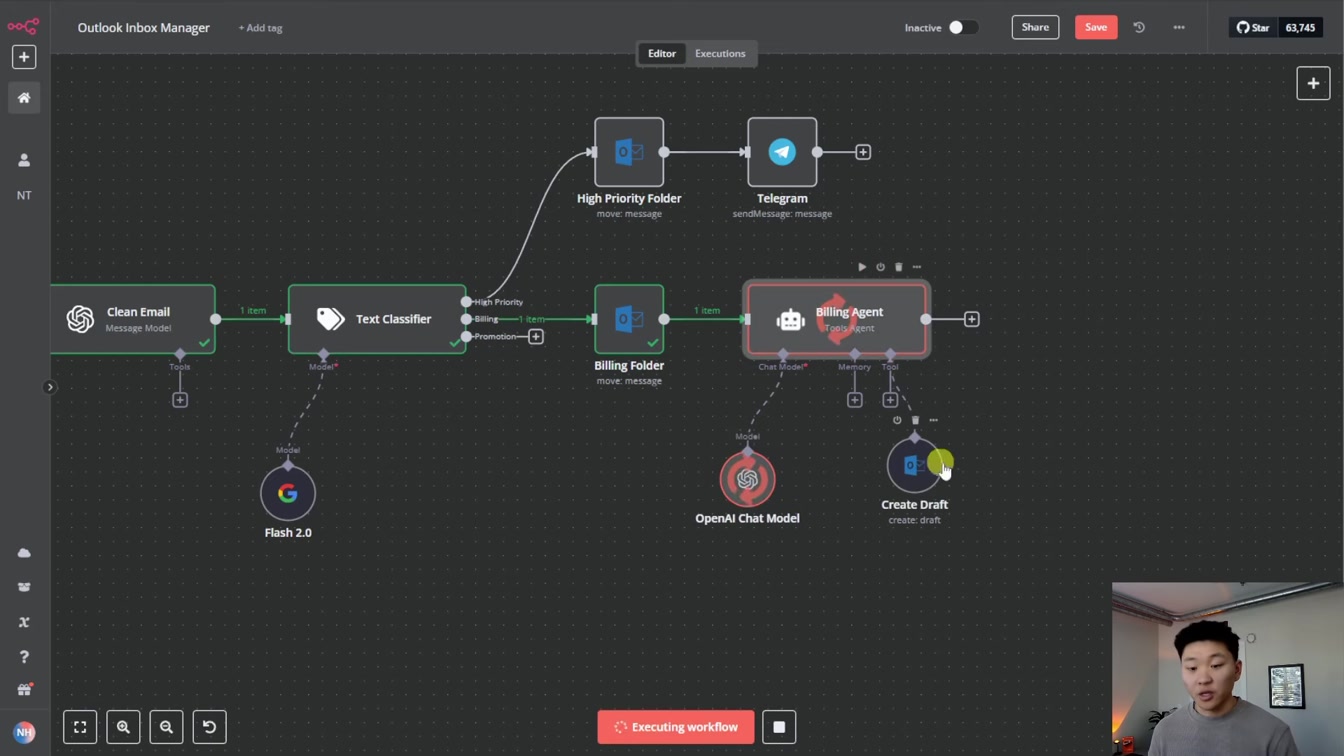Zoom in on the canvas
Screen dimensions: 1344x756
[x=123, y=727]
